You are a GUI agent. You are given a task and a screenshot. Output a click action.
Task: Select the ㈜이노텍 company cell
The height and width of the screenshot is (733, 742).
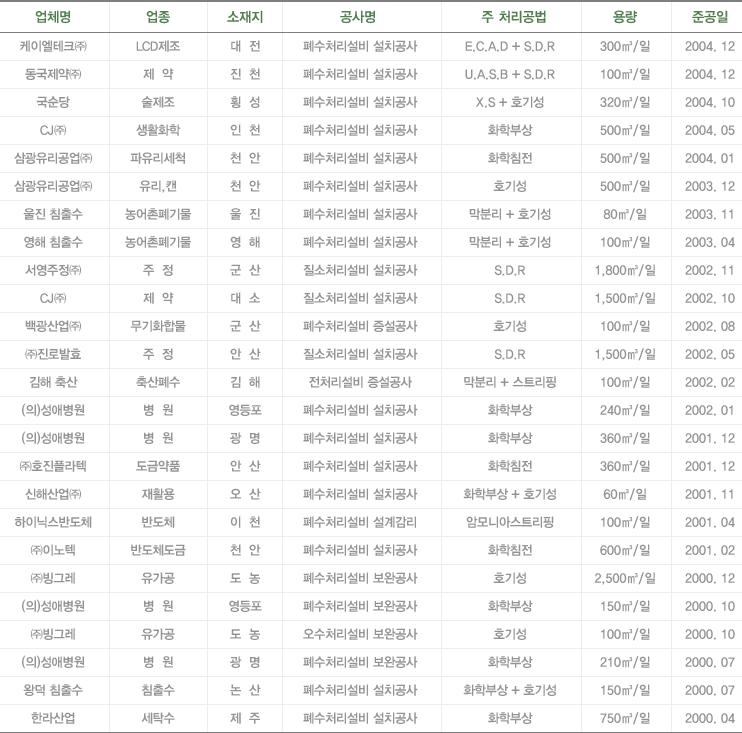click(x=53, y=549)
